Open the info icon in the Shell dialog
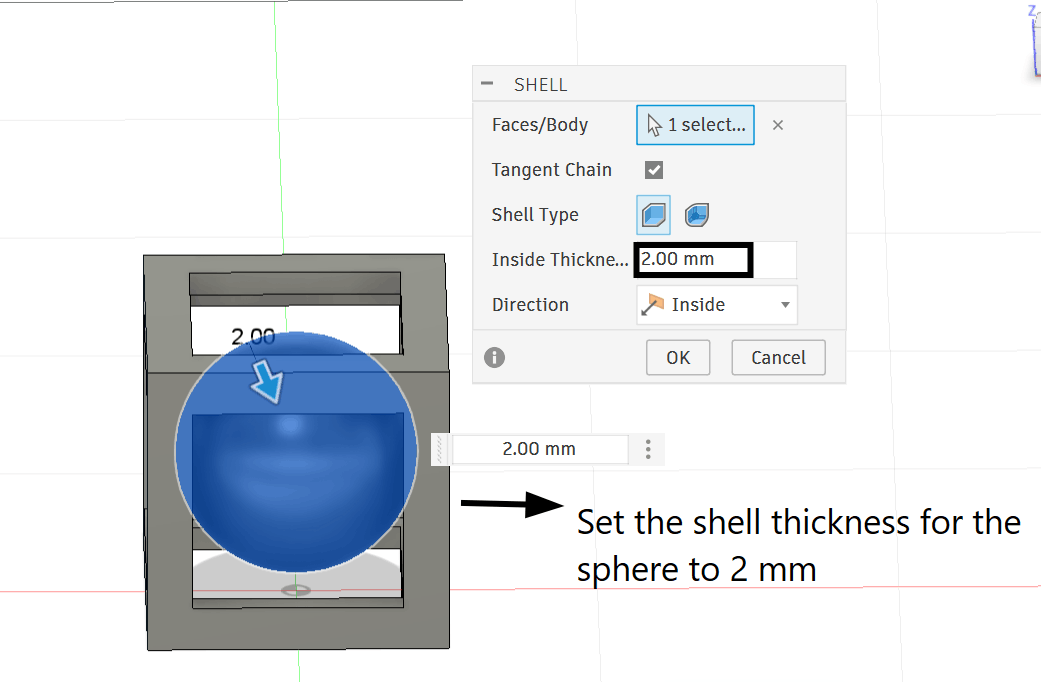Image resolution: width=1041 pixels, height=682 pixels. (495, 358)
